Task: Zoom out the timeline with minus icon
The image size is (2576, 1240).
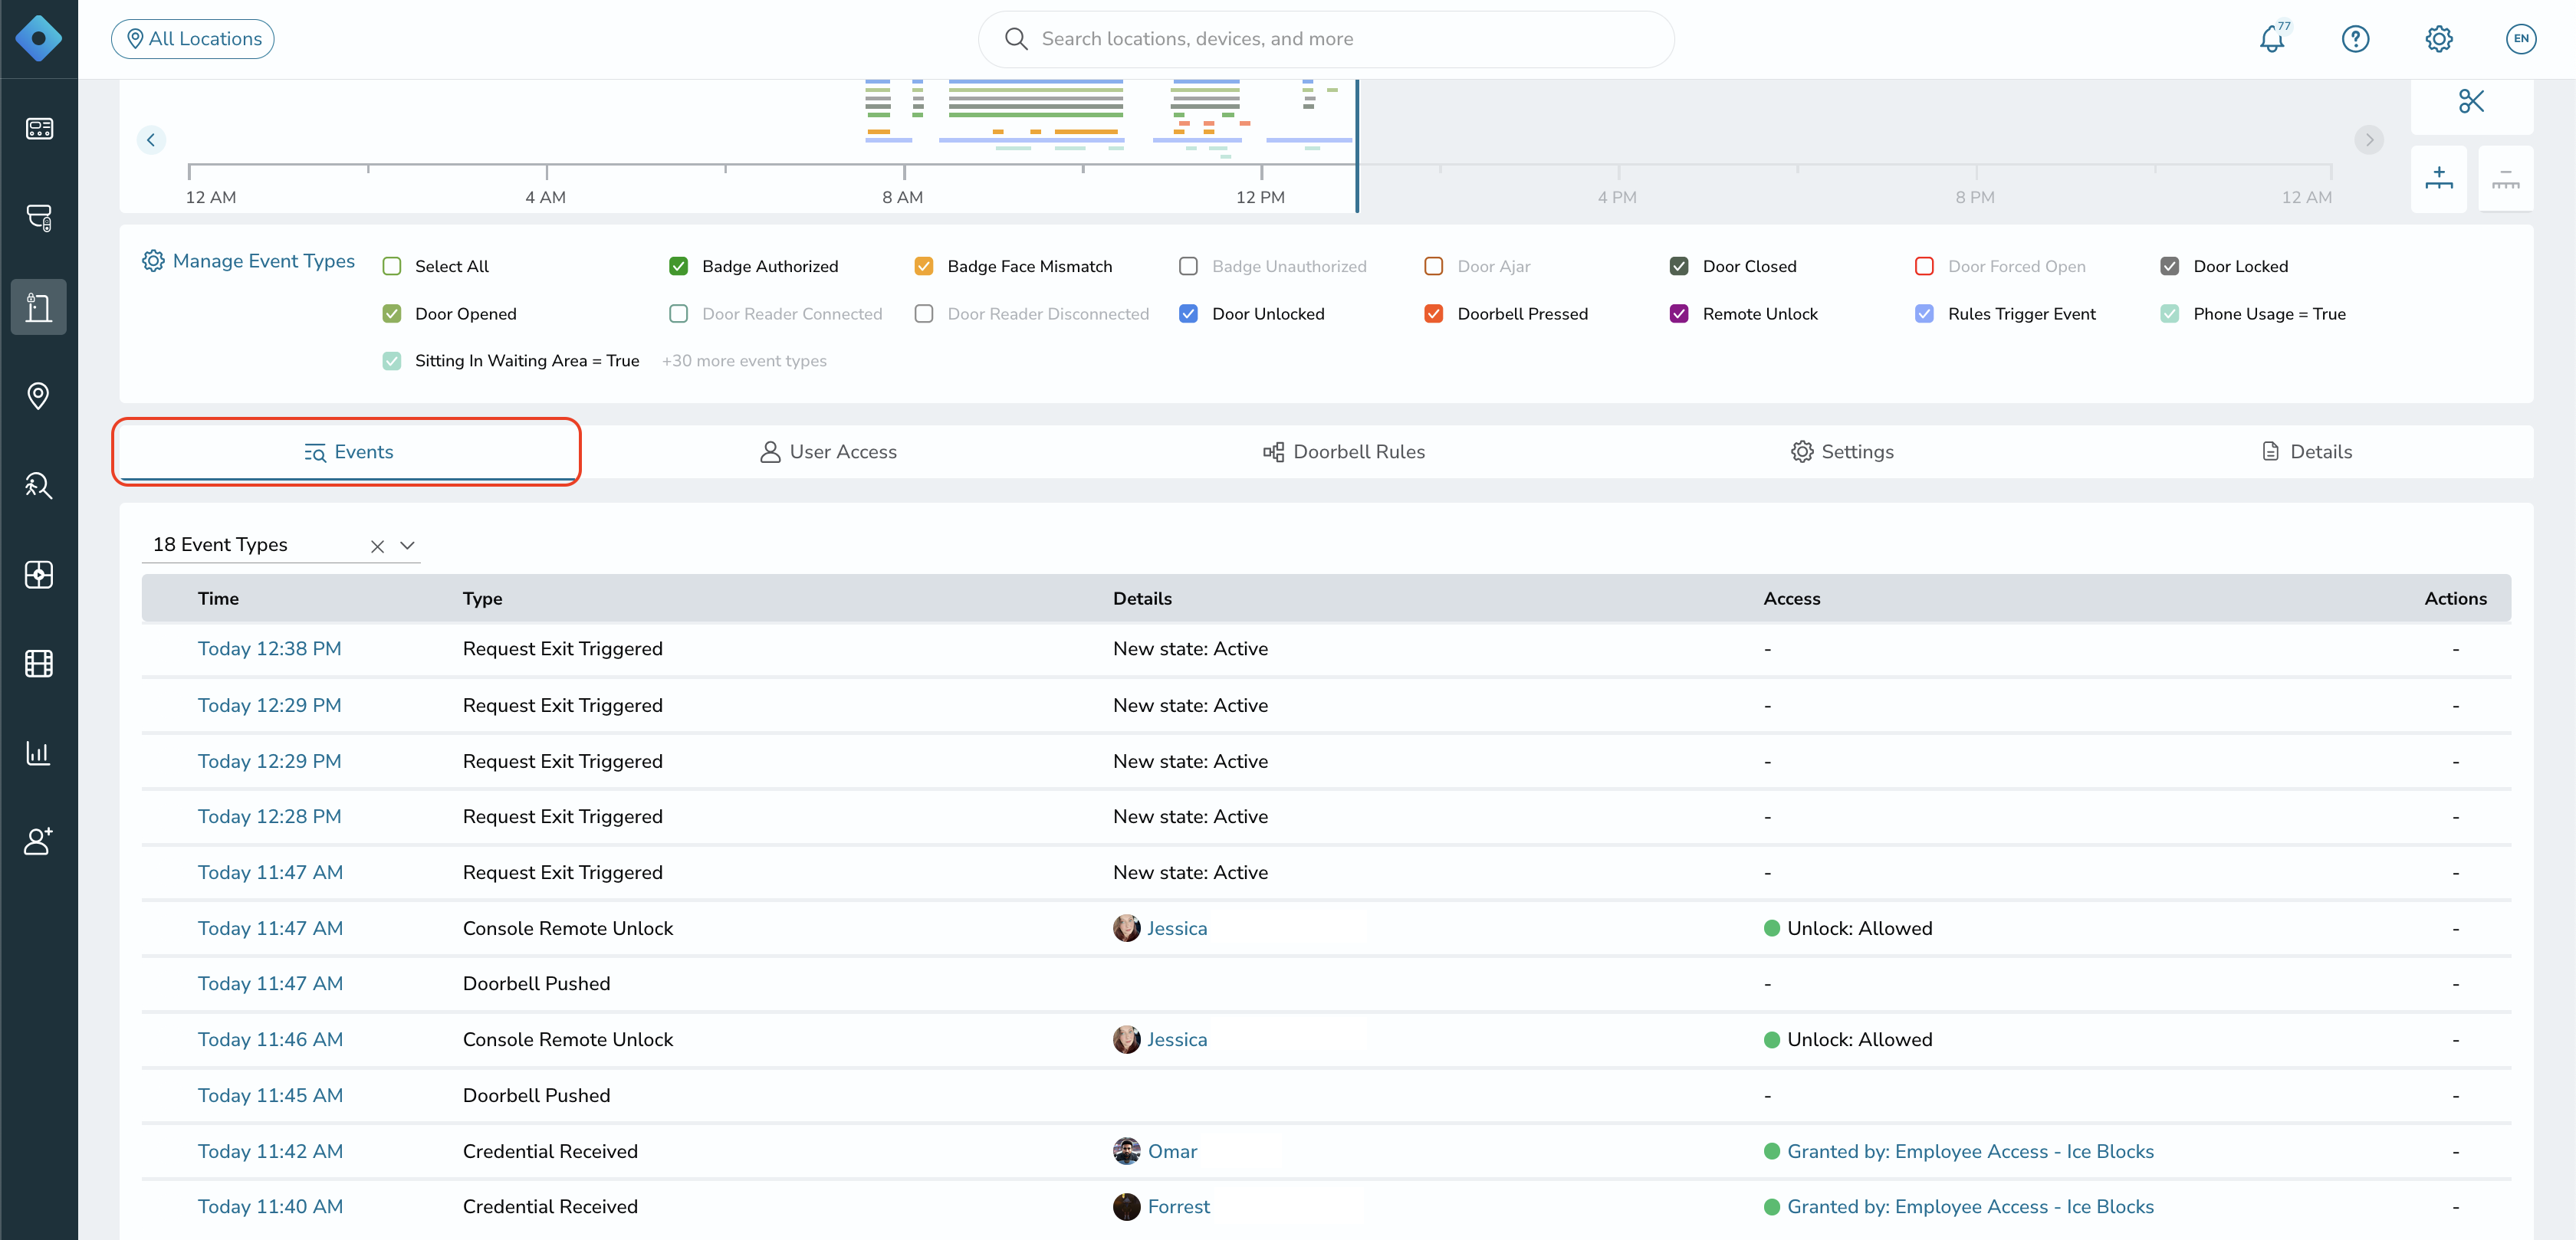Action: 2505,178
